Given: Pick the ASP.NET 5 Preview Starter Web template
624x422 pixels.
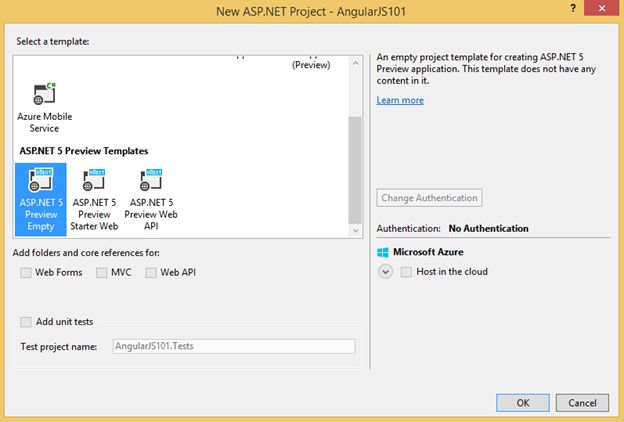Looking at the screenshot, I should pyautogui.click(x=94, y=199).
